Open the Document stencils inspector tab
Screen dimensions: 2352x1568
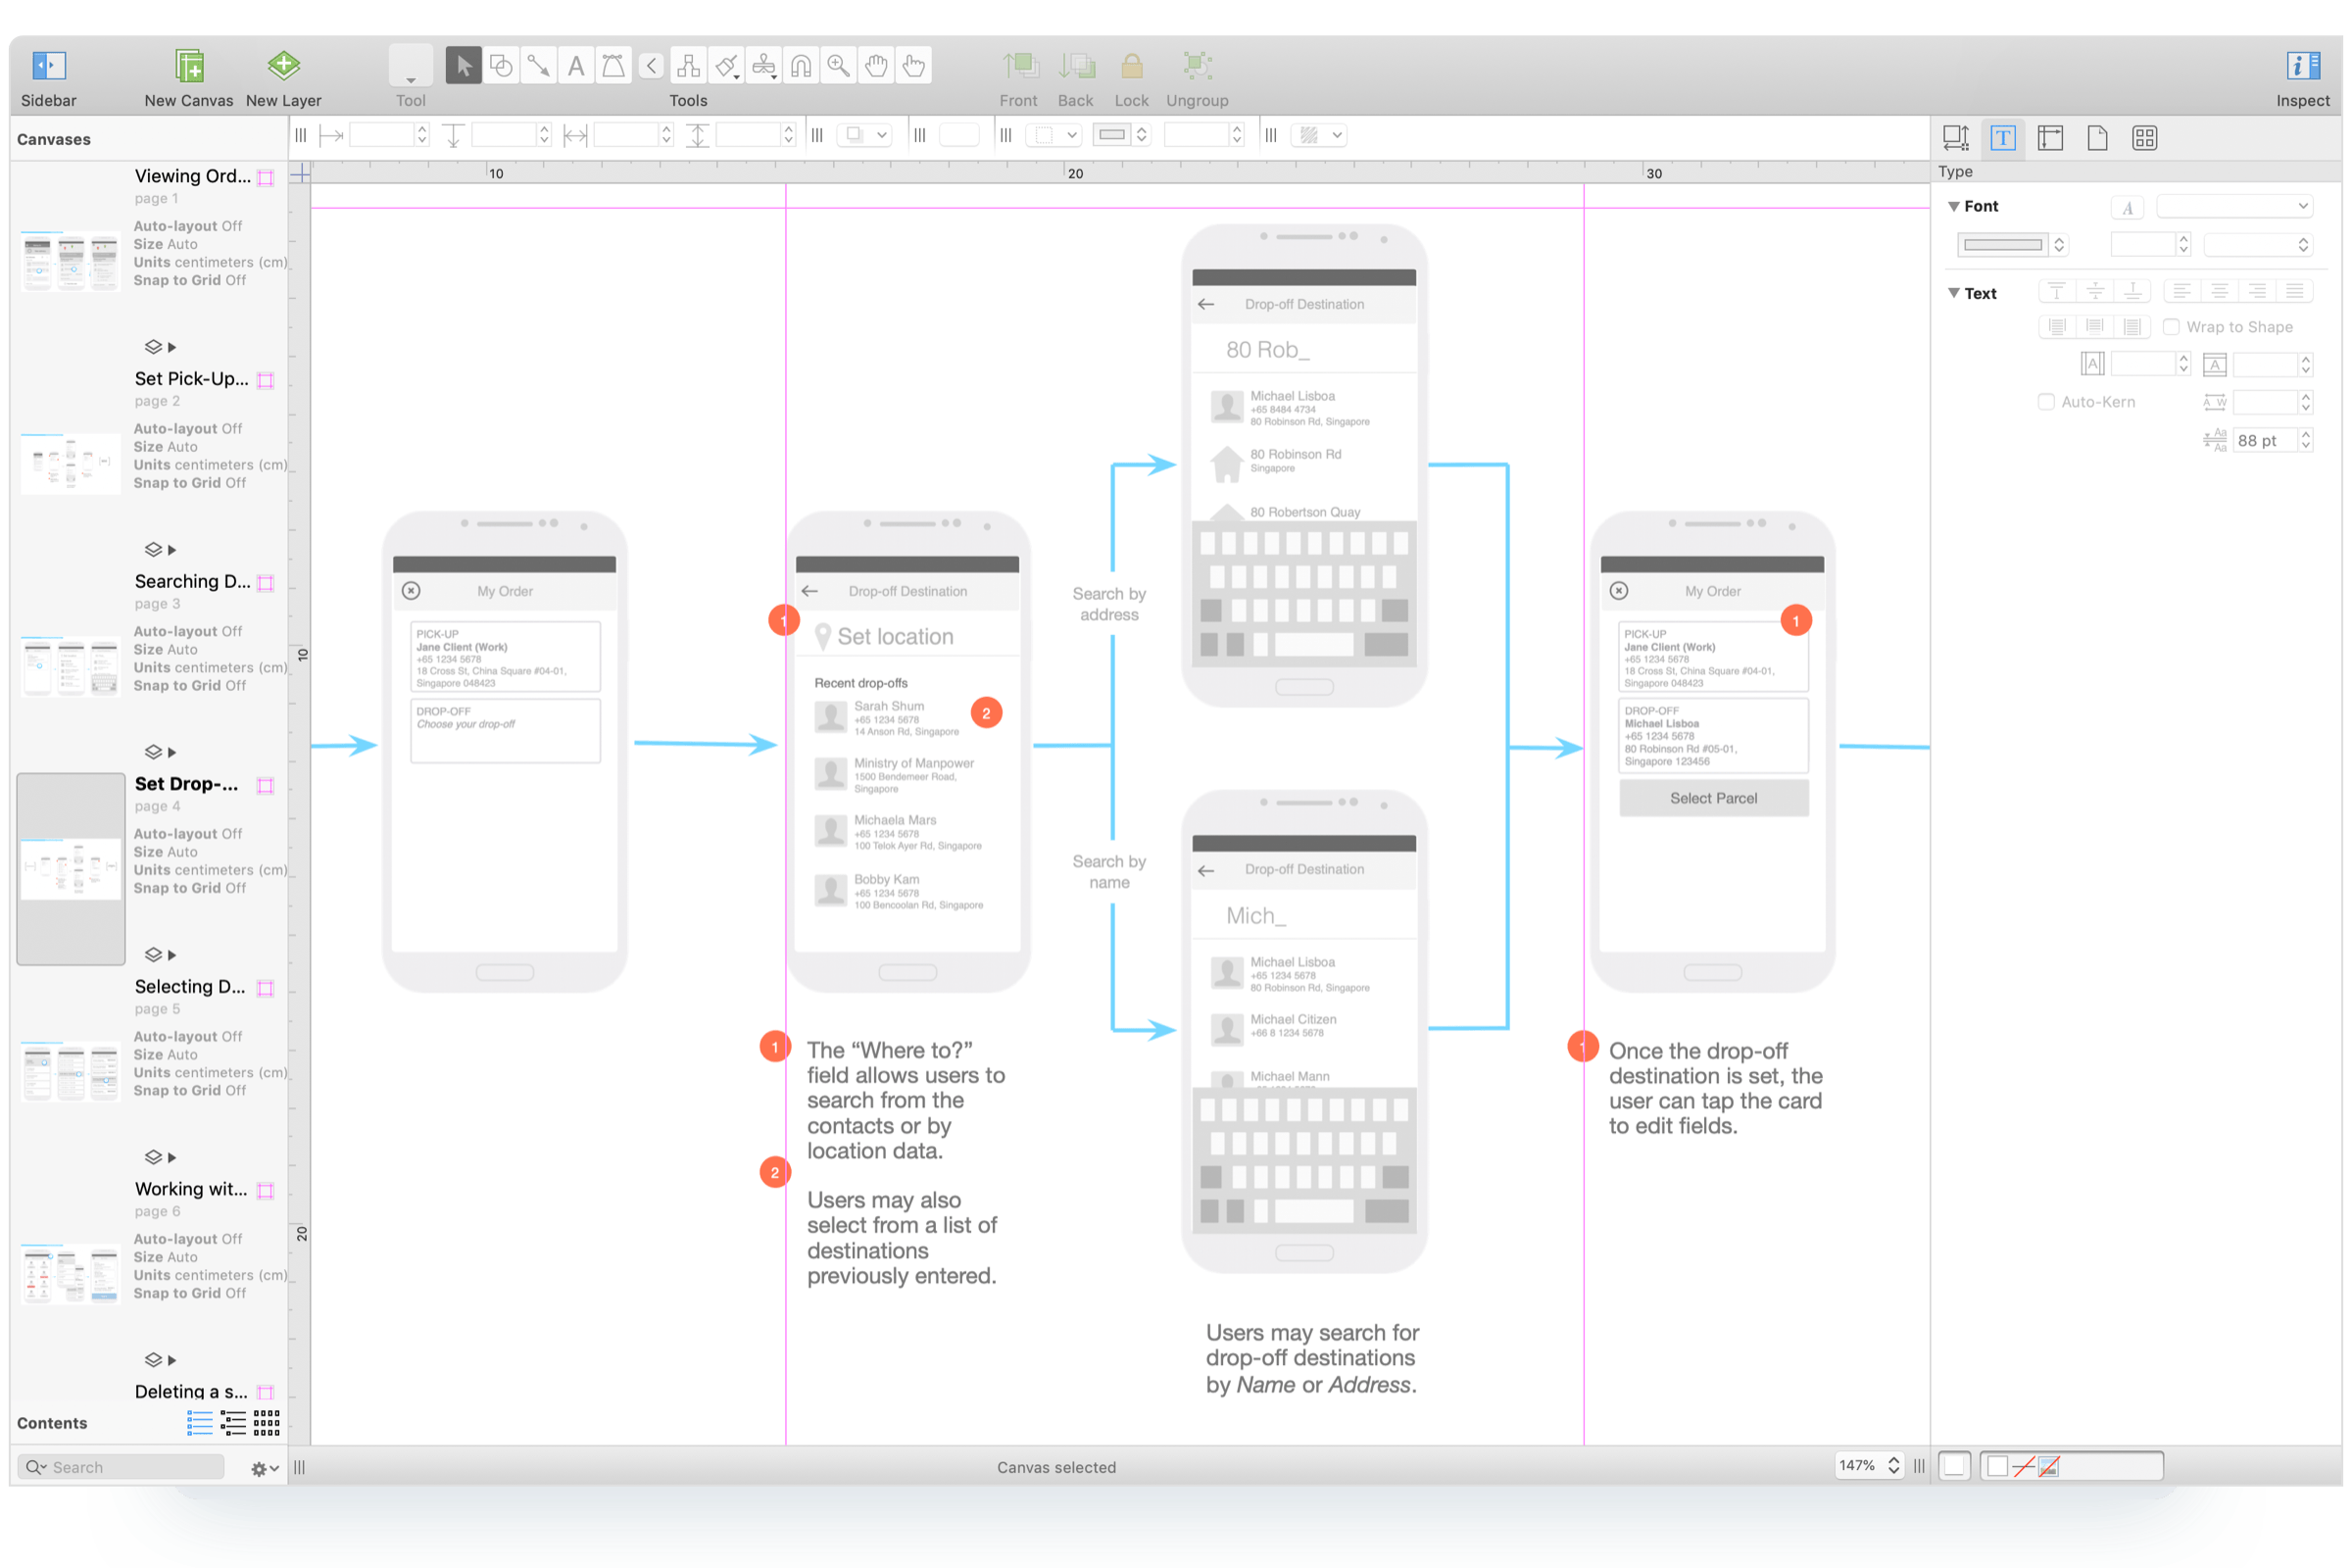[x=2144, y=138]
